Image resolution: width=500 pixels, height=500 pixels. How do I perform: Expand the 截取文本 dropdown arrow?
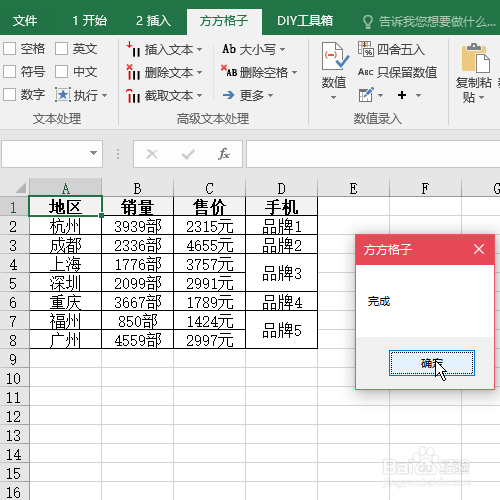pyautogui.click(x=199, y=96)
